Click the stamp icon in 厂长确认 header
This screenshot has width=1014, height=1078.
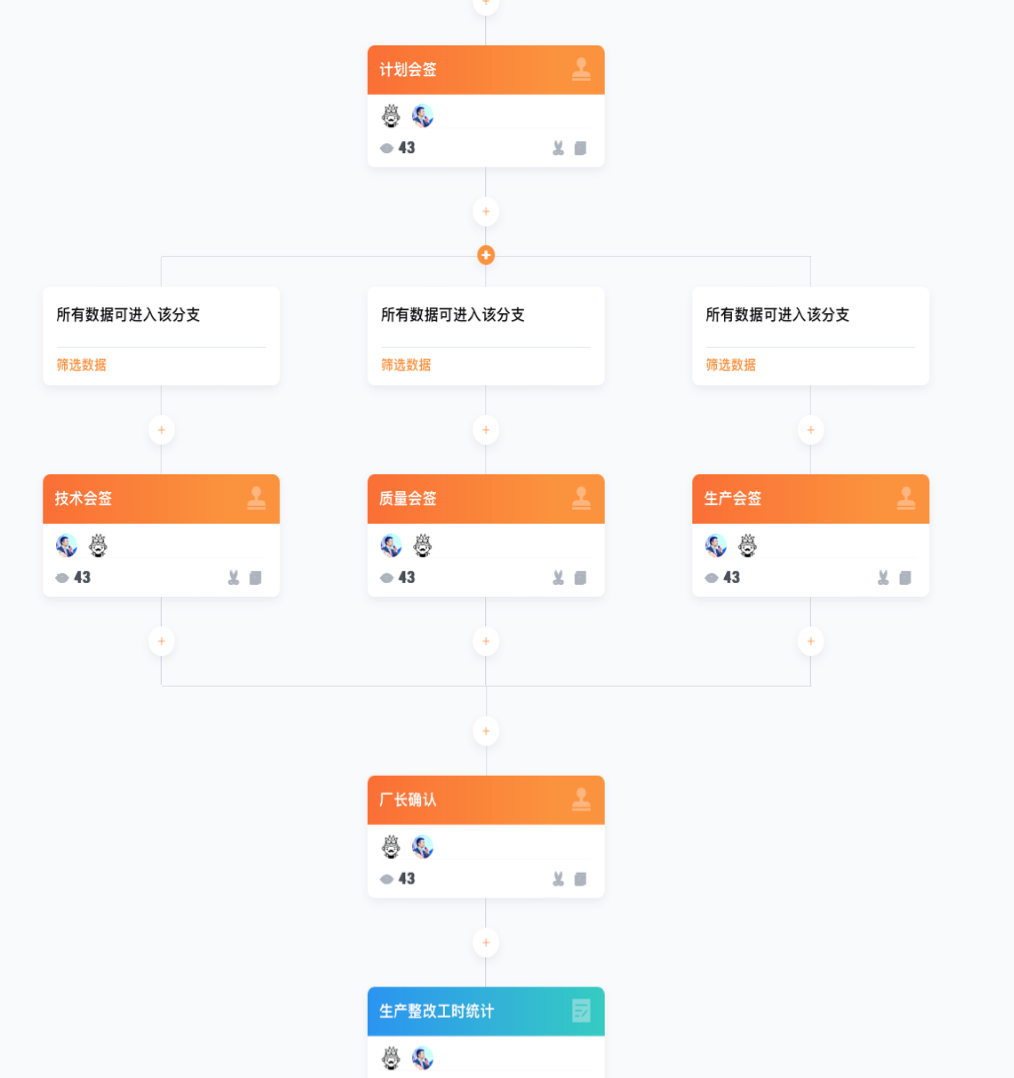coord(581,800)
